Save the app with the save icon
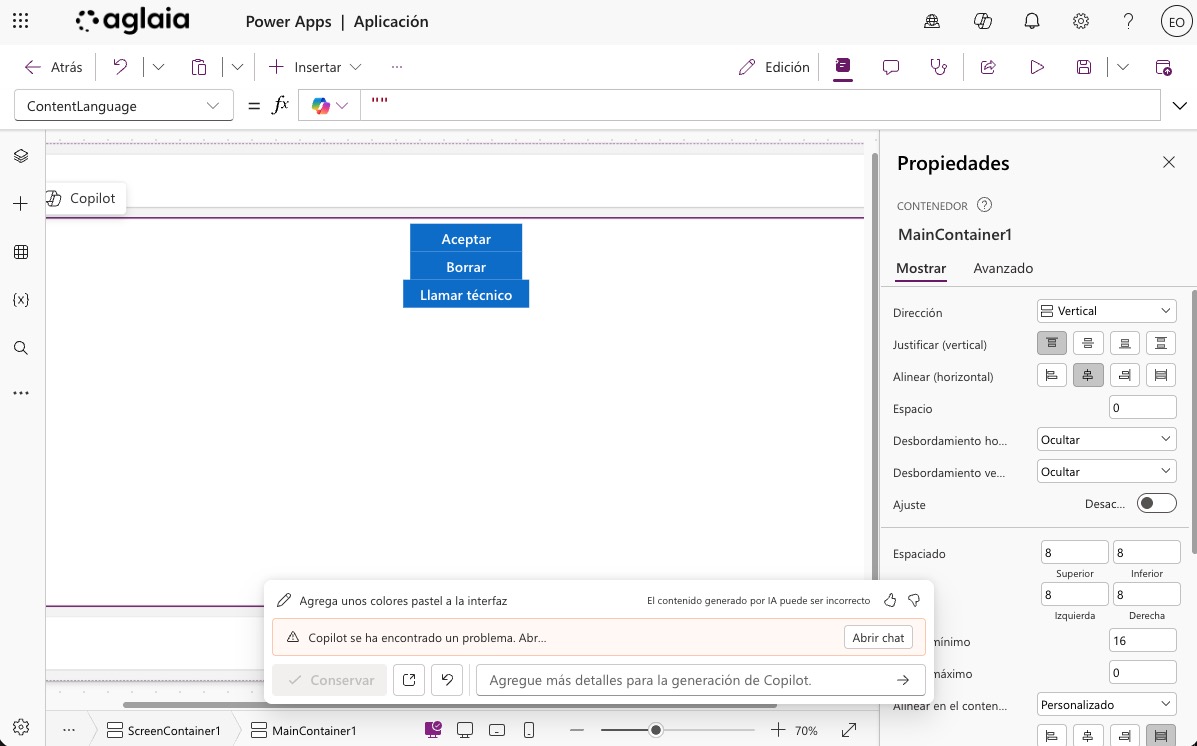Image resolution: width=1197 pixels, height=746 pixels. (1083, 66)
